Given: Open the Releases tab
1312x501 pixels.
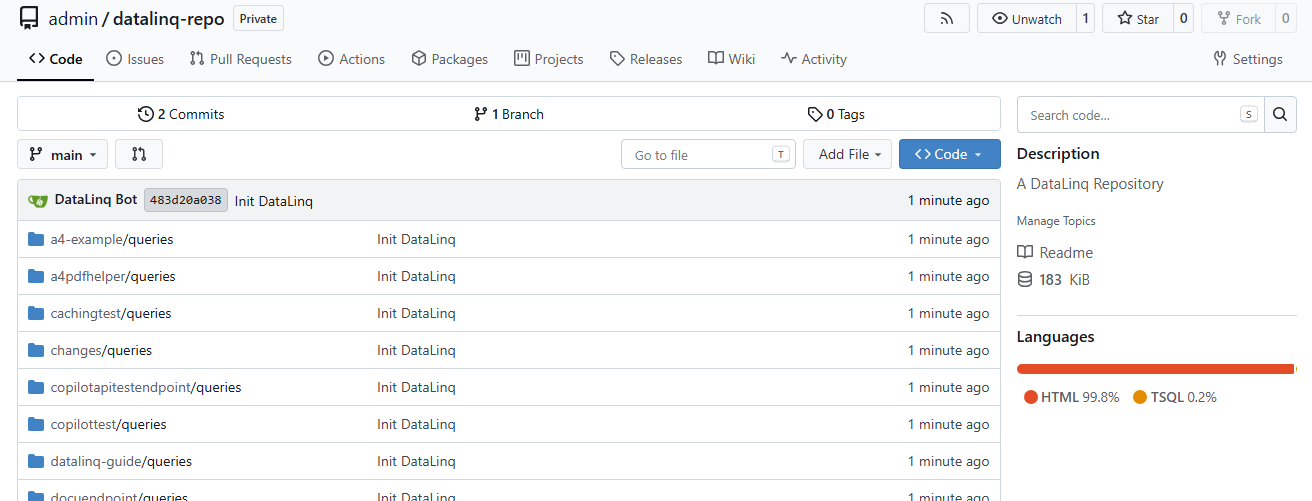Looking at the screenshot, I should point(645,59).
